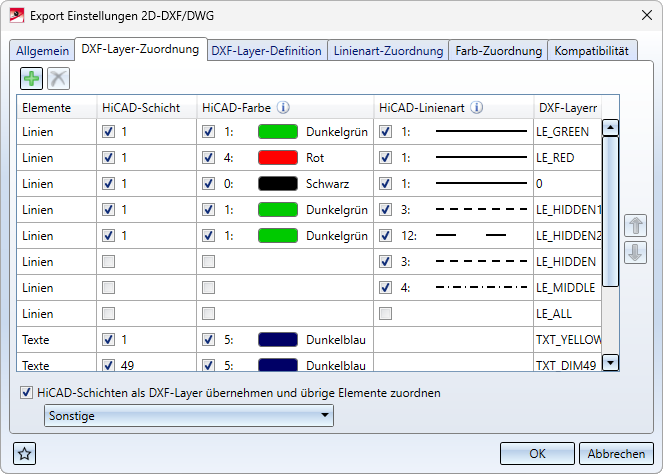
Task: Uncheck HiCAD-Farbe checkbox in LE_RED row
Action: pyautogui.click(x=208, y=158)
